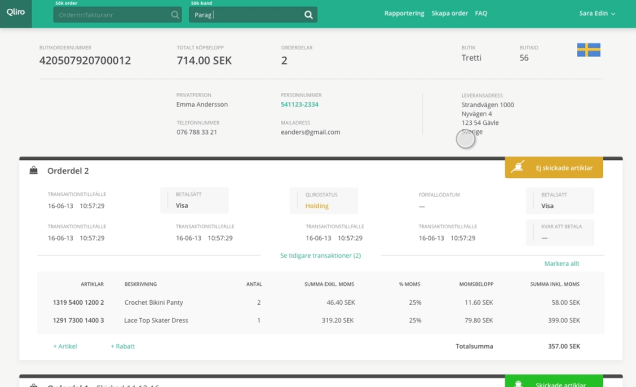This screenshot has height=387, width=636.
Task: Open Skapa order page
Action: [449, 13]
